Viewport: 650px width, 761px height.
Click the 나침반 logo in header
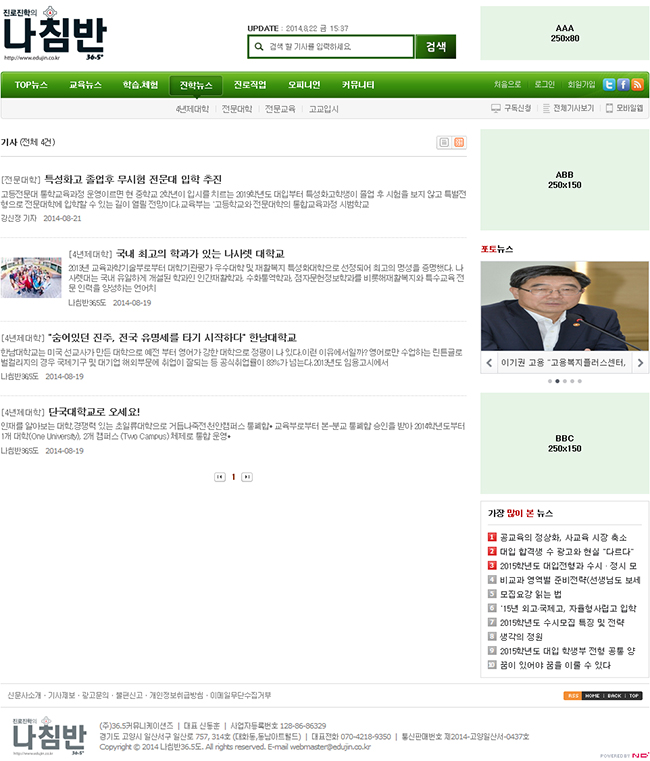click(x=54, y=33)
